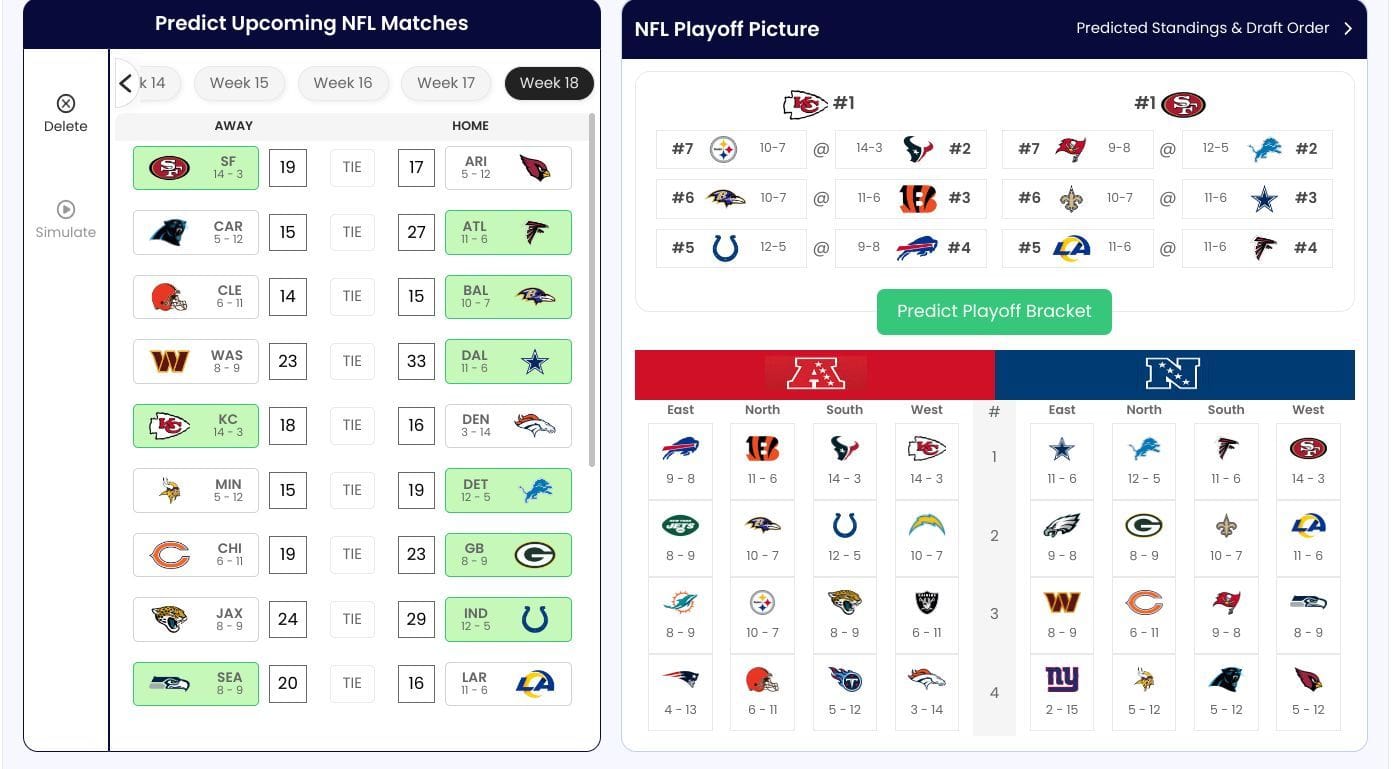Image resolution: width=1394 pixels, height=769 pixels.
Task: Toggle TIE for the CLE at BAL game
Action: pos(352,296)
